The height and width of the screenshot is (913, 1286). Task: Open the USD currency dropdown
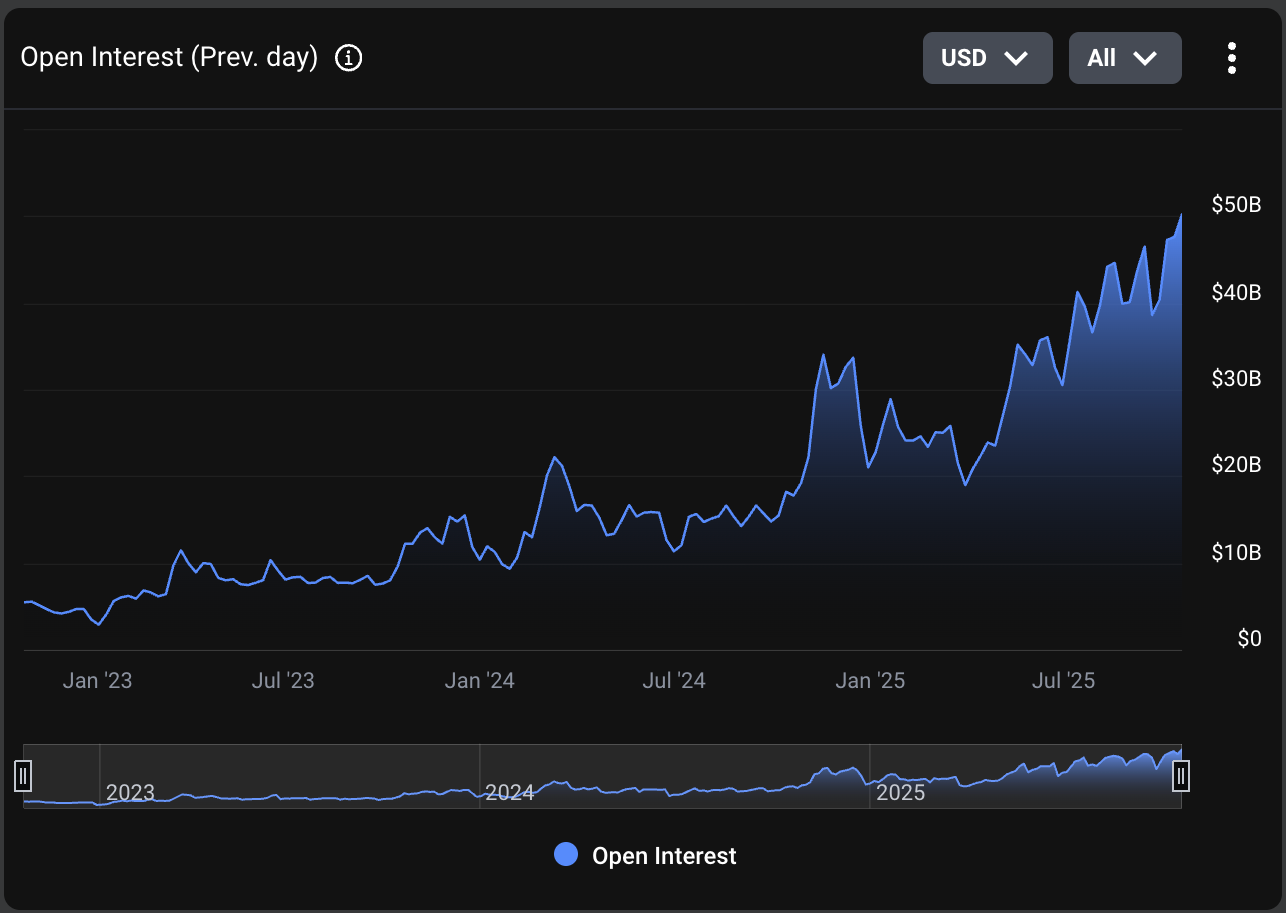(987, 58)
